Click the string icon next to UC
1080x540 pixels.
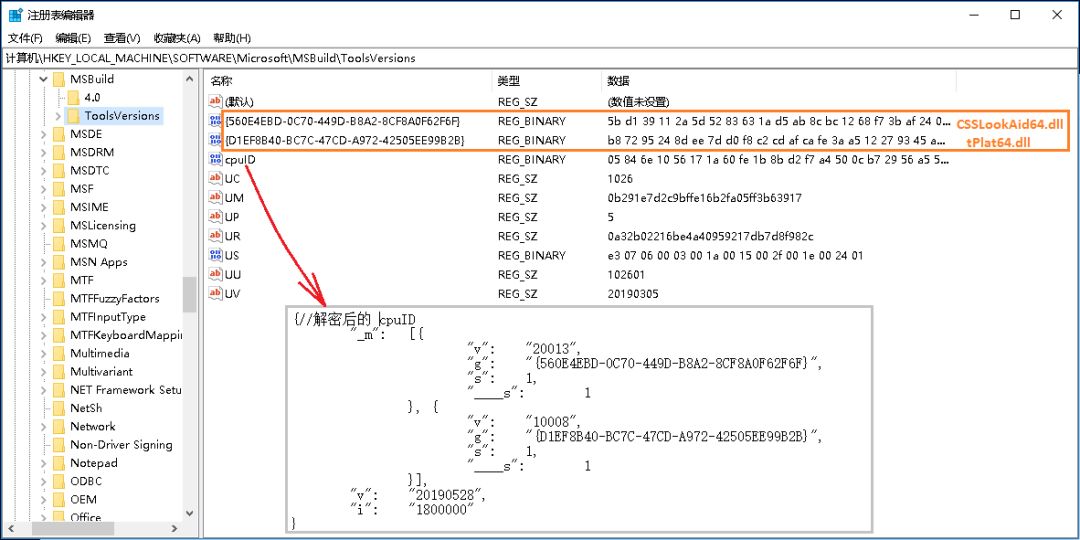[215, 178]
